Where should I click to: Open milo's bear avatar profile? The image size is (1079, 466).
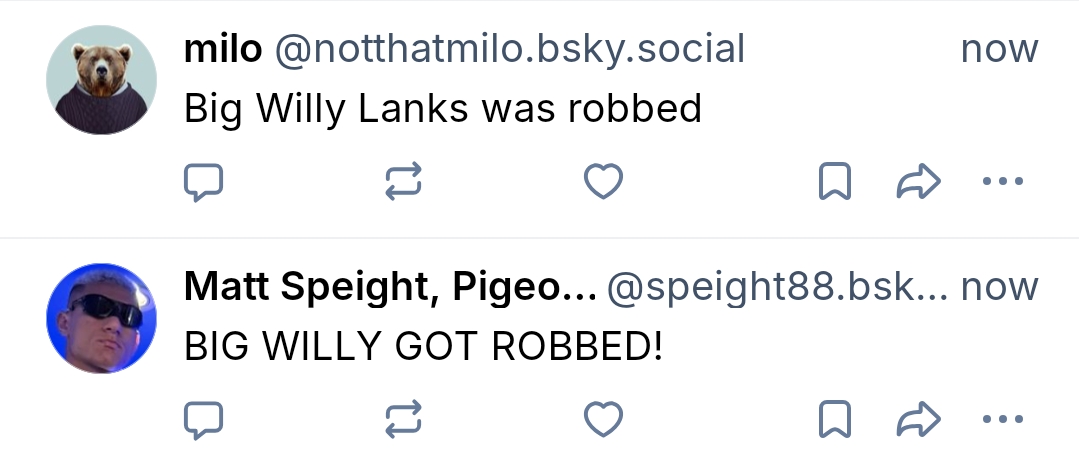[102, 80]
